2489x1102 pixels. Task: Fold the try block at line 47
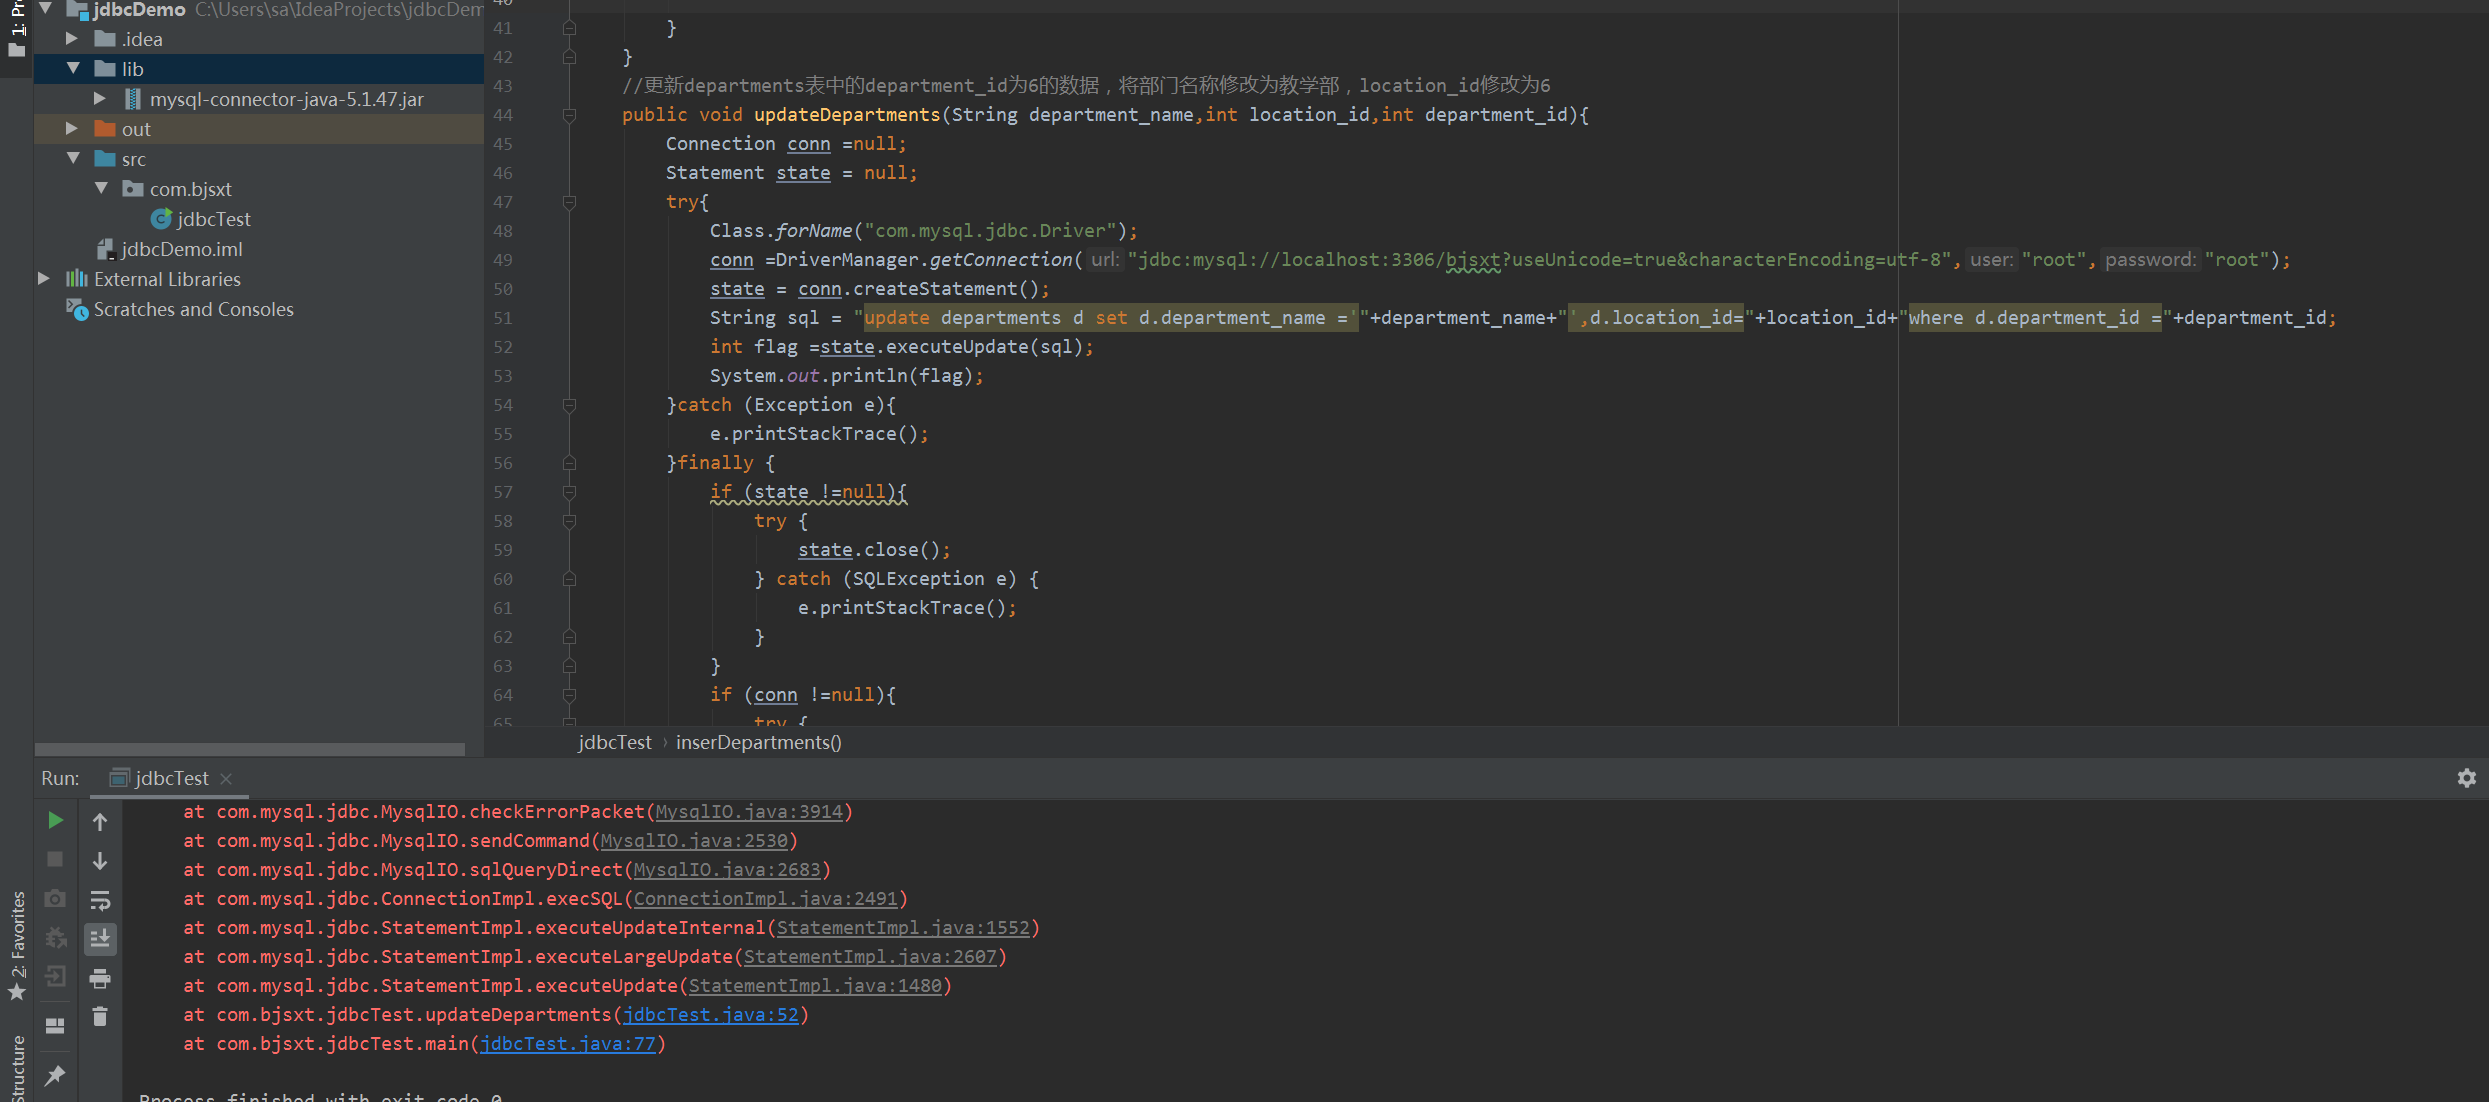(x=569, y=202)
